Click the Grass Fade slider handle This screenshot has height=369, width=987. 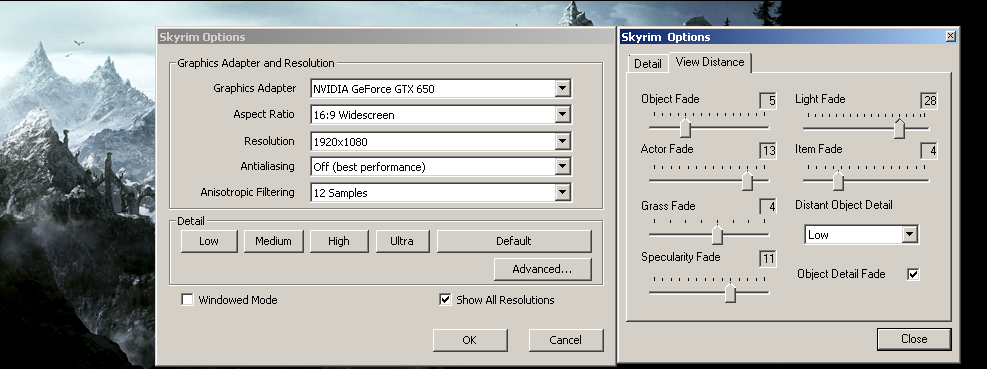(x=717, y=235)
